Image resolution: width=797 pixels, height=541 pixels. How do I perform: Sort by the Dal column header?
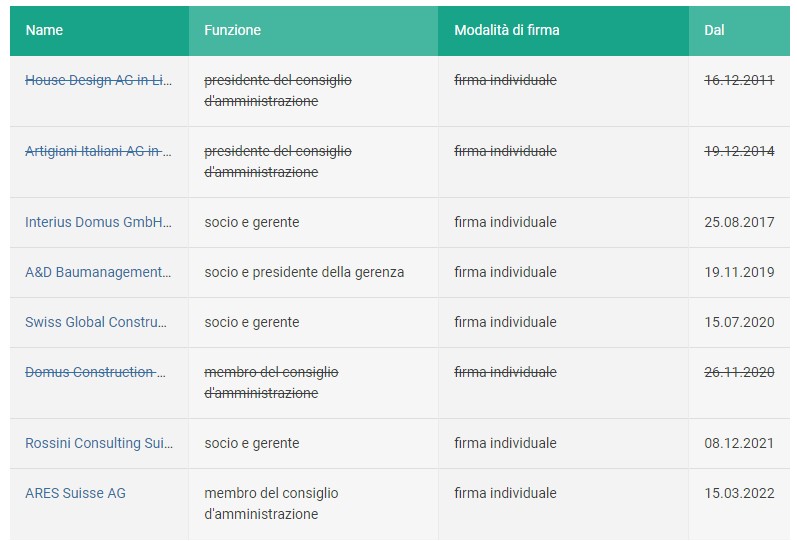tap(714, 31)
